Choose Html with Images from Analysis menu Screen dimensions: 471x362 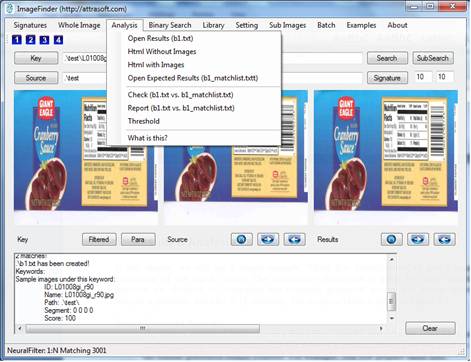pos(156,65)
